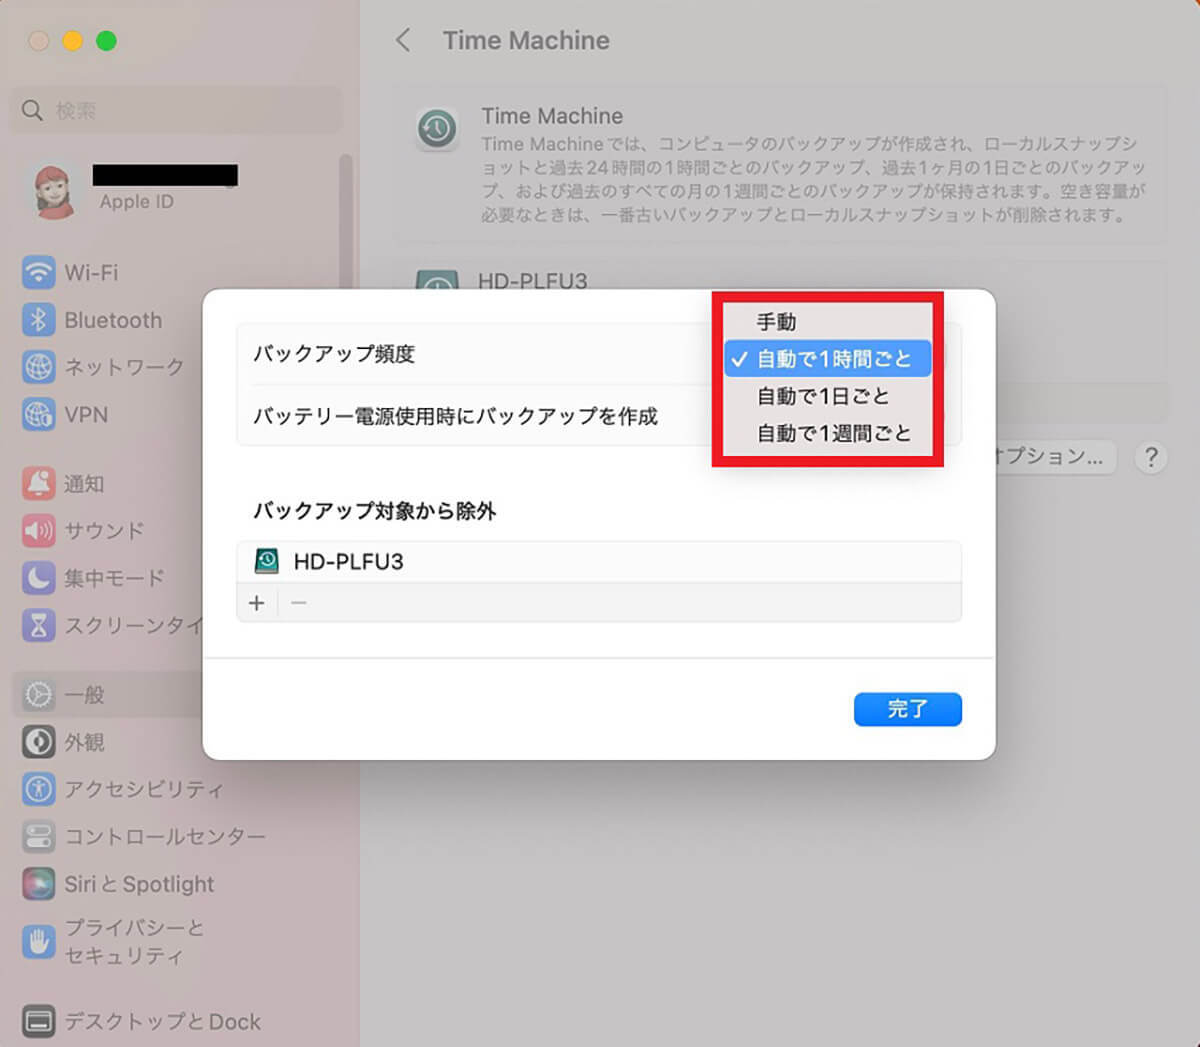This screenshot has height=1047, width=1200.
Task: Focus the 検索 search field
Action: [177, 110]
